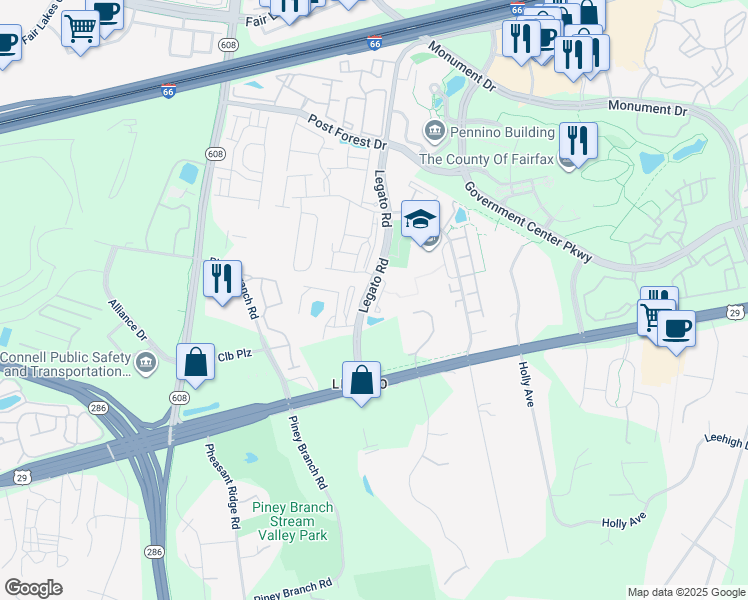Image resolution: width=748 pixels, height=600 pixels.
Task: Select The County Of Fairfax label
Action: (486, 159)
